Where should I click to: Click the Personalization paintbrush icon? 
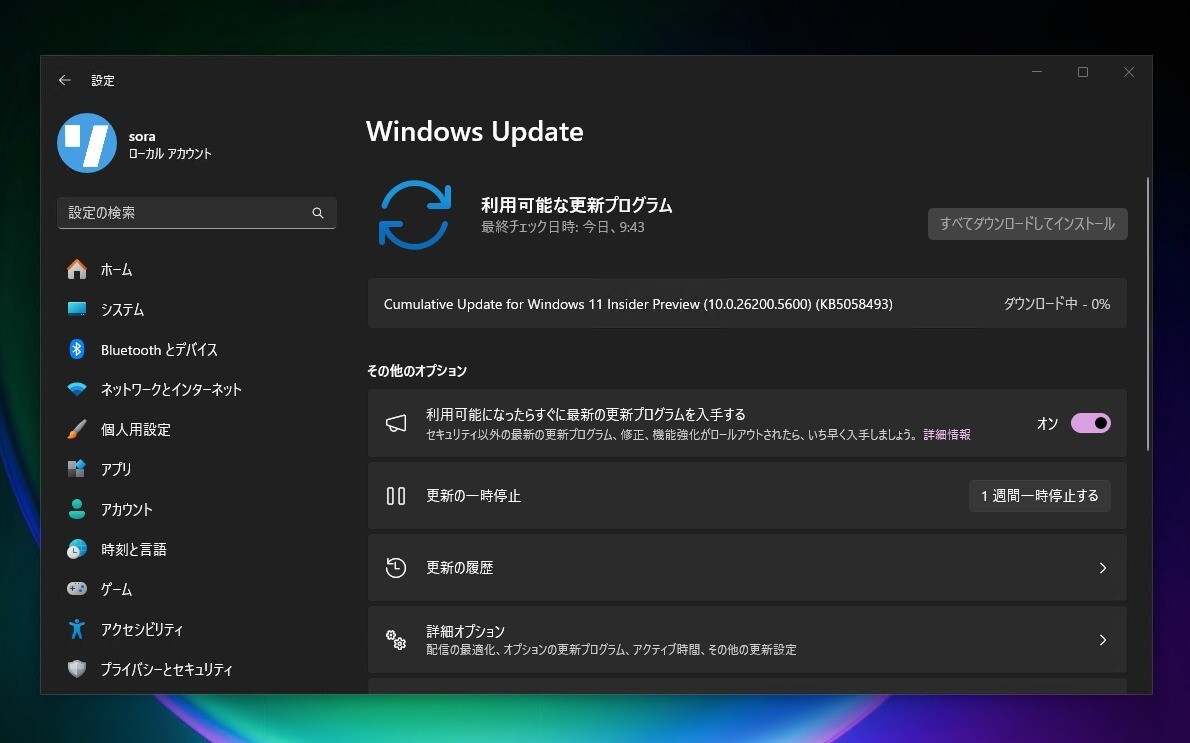pos(77,430)
